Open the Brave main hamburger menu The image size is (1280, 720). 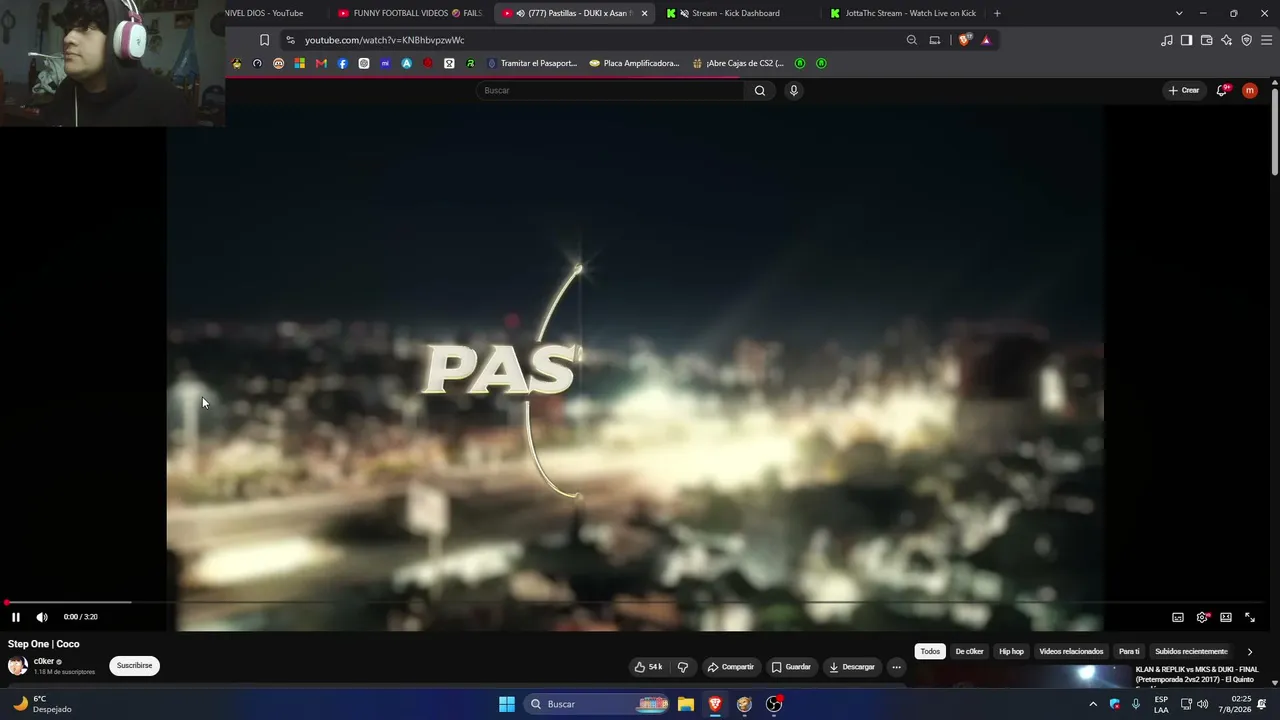point(1267,40)
